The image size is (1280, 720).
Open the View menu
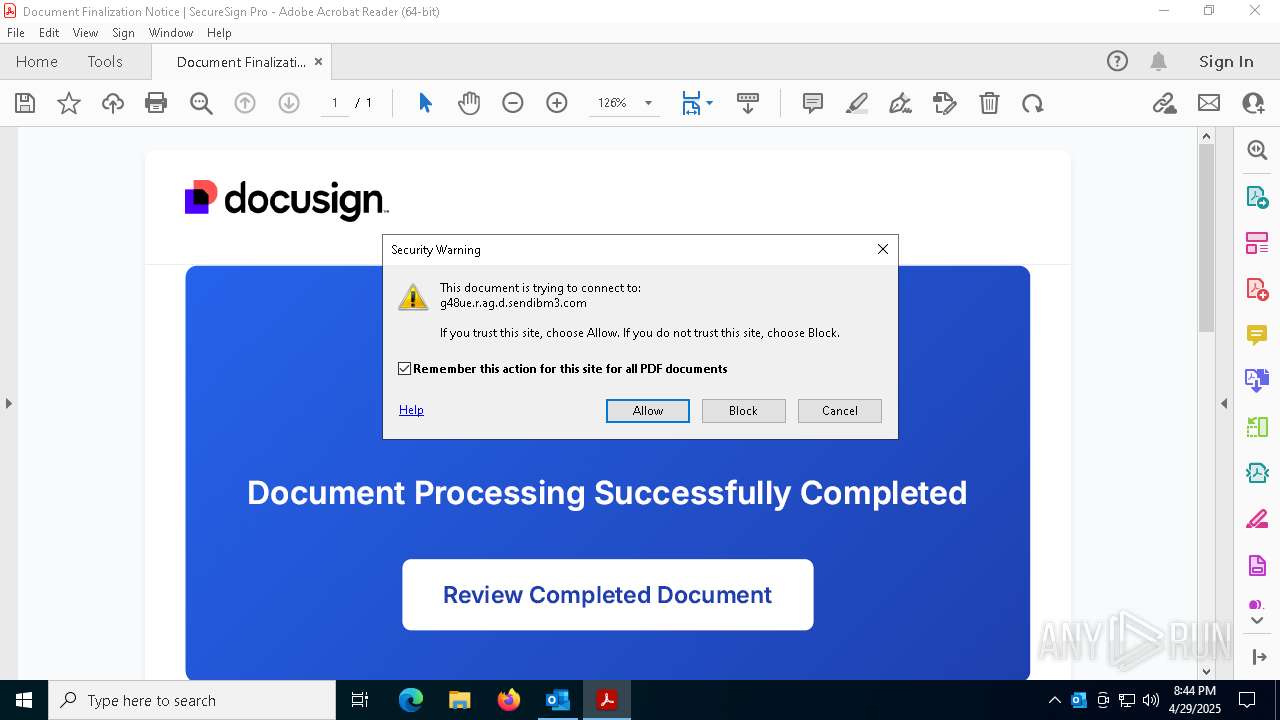tap(85, 33)
